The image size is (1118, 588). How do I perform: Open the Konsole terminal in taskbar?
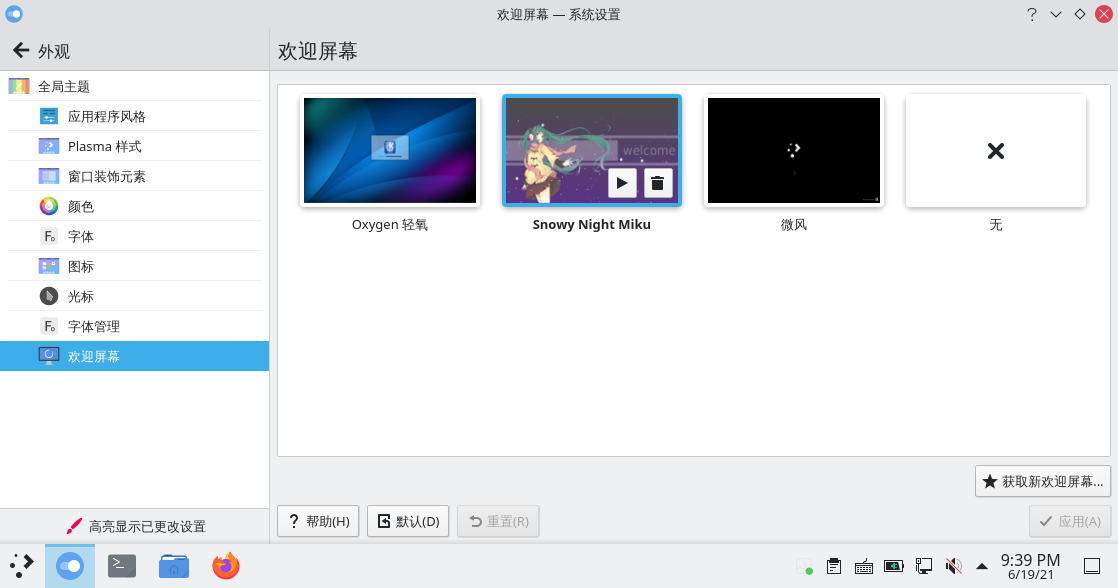click(122, 567)
